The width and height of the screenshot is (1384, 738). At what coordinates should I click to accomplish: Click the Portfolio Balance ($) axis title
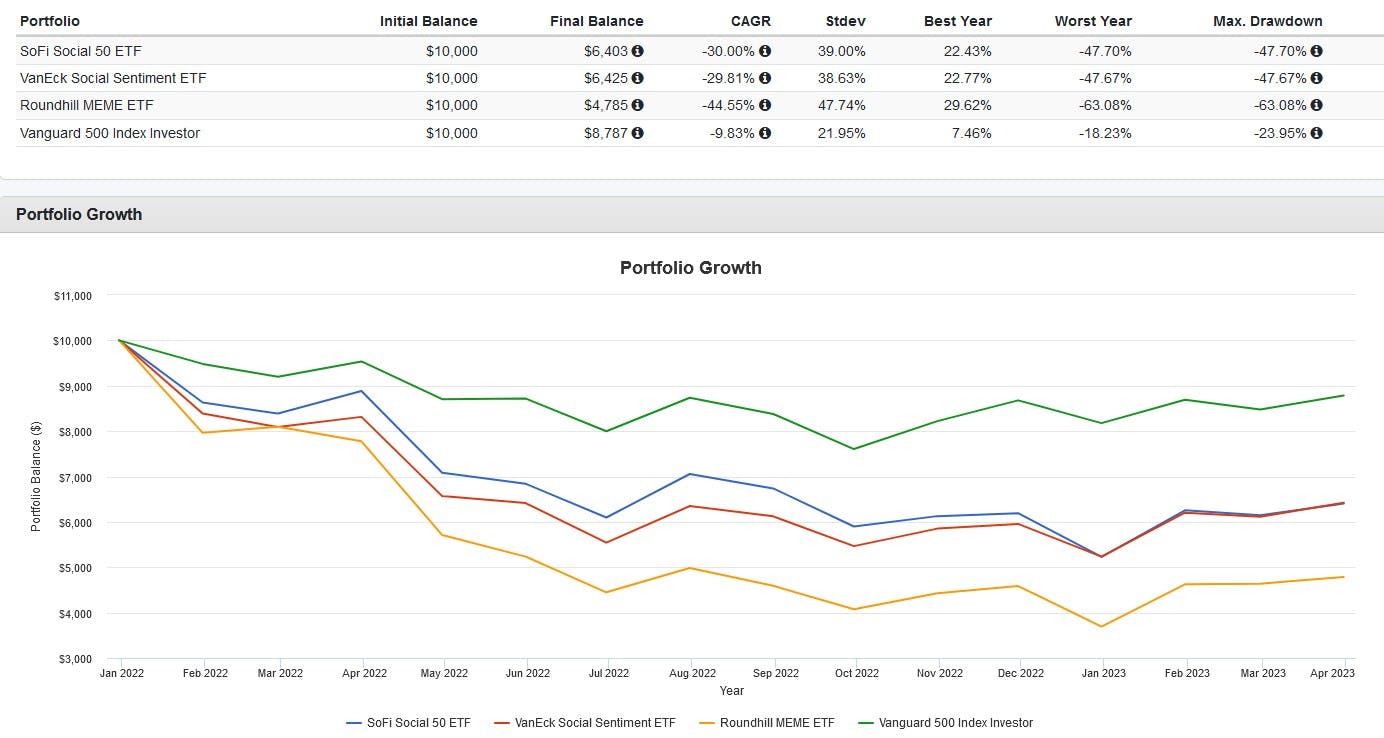(x=36, y=476)
